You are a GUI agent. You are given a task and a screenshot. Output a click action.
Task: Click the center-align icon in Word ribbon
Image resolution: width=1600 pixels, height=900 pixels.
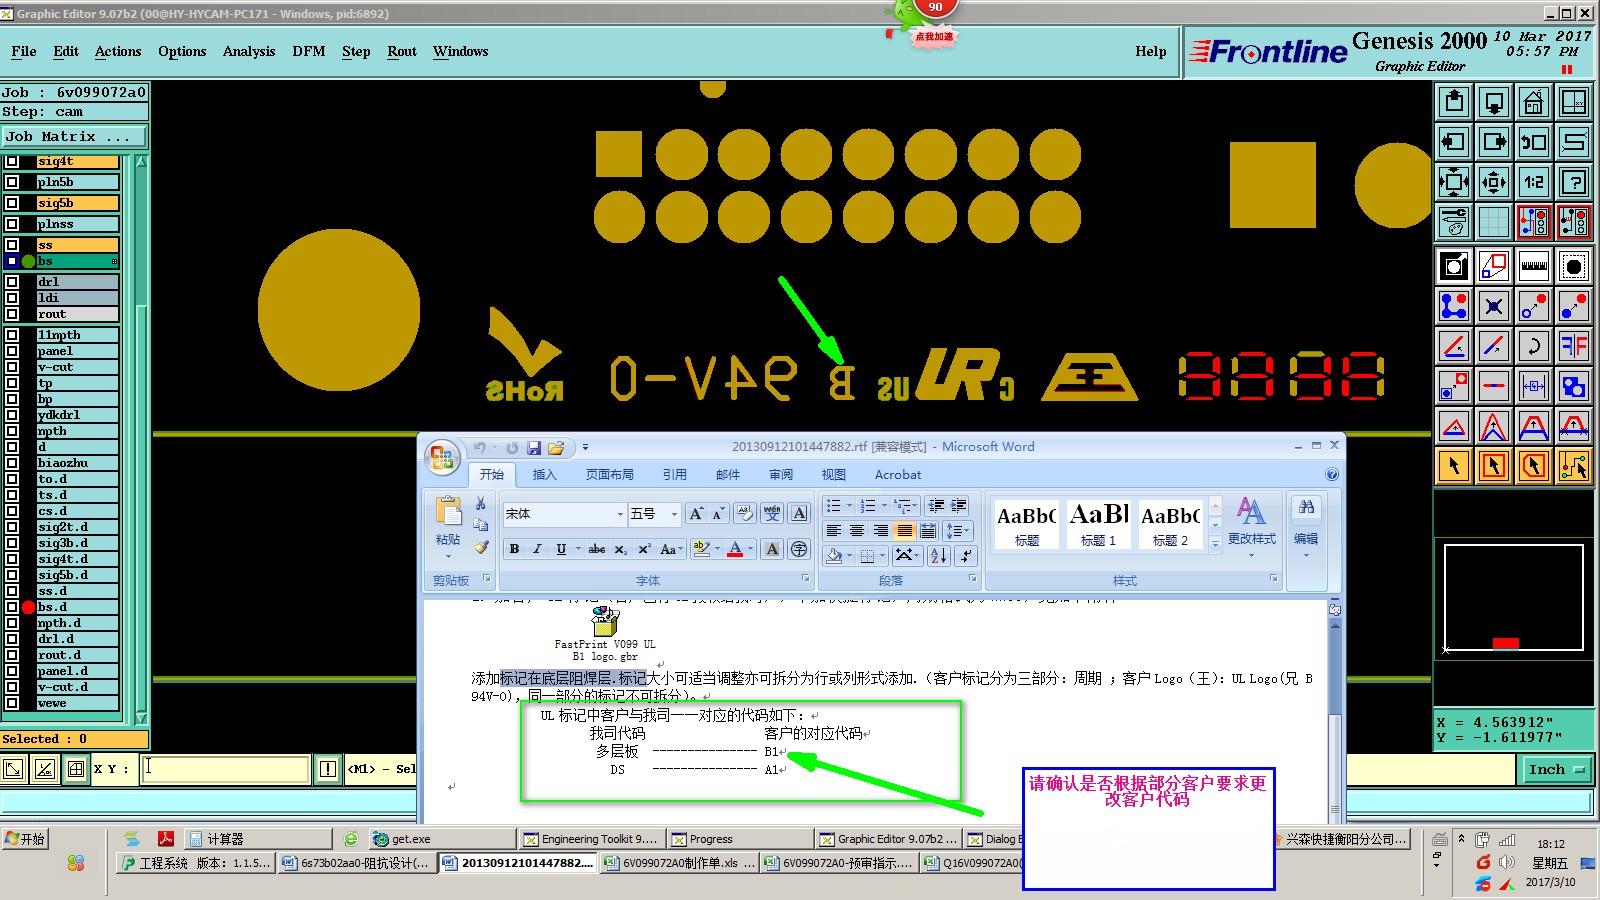click(x=857, y=531)
